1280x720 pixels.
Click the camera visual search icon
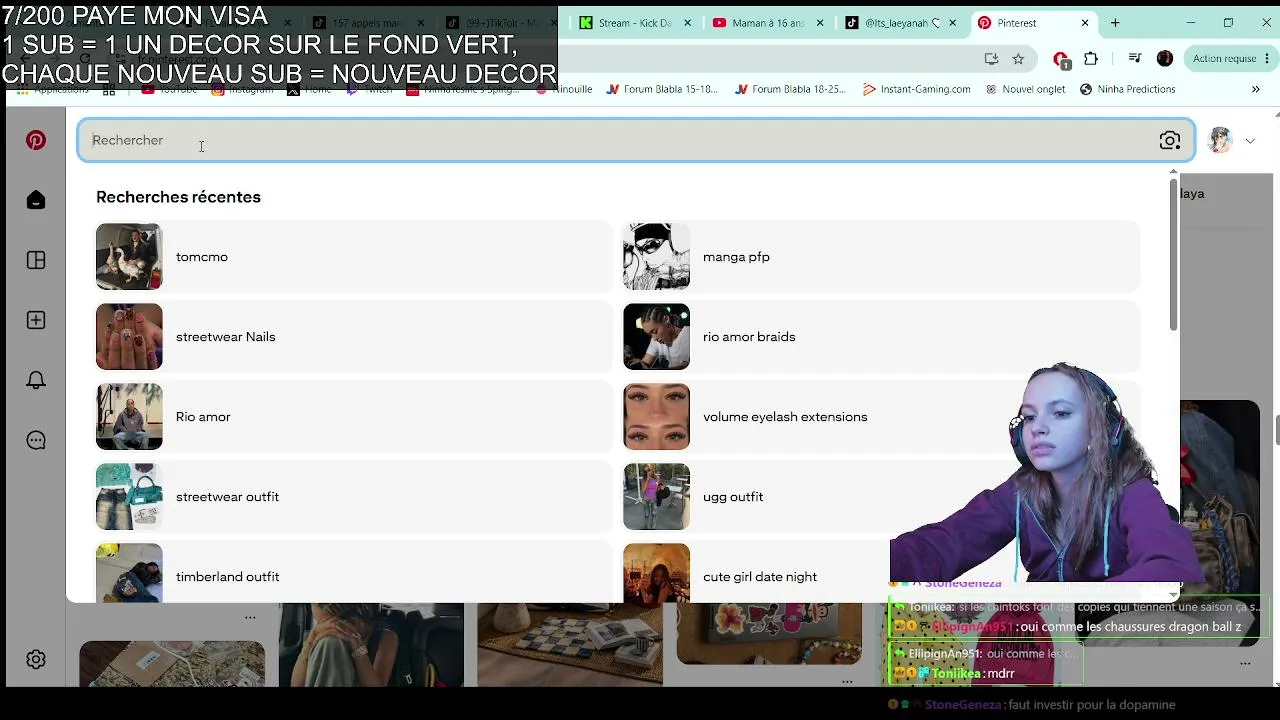1170,140
